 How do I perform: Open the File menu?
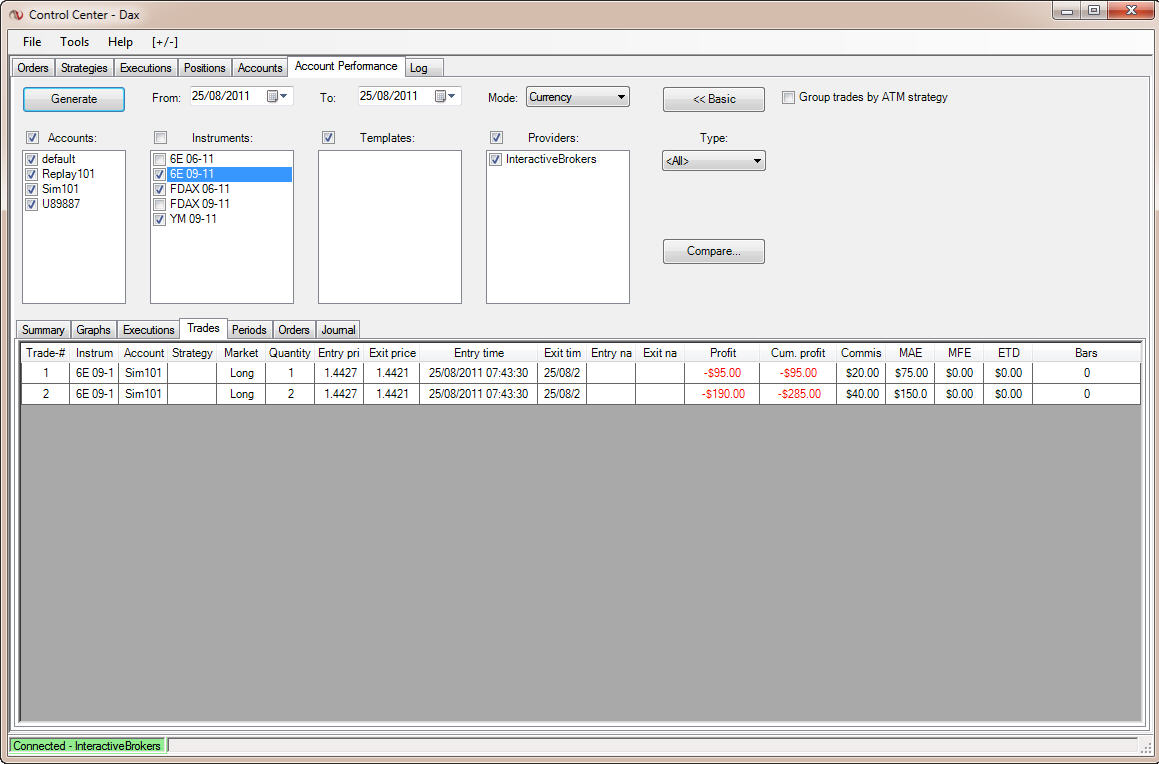[x=32, y=42]
